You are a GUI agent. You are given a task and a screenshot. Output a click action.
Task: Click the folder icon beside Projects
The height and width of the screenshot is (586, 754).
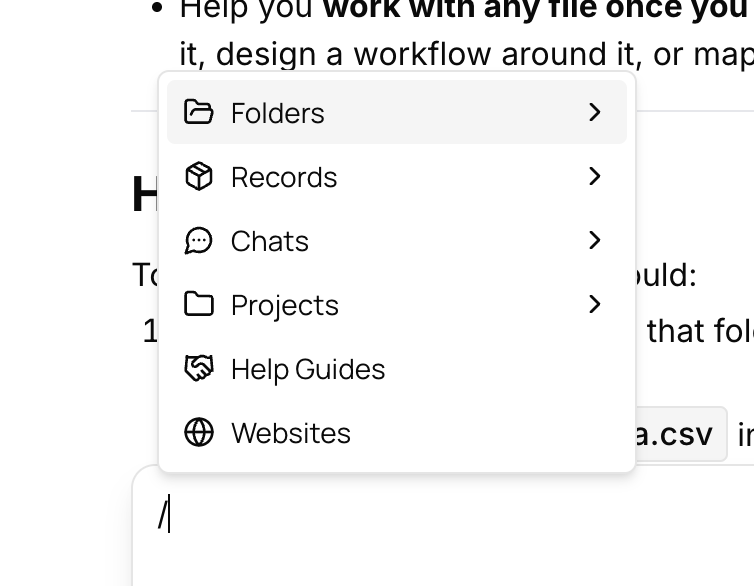199,304
